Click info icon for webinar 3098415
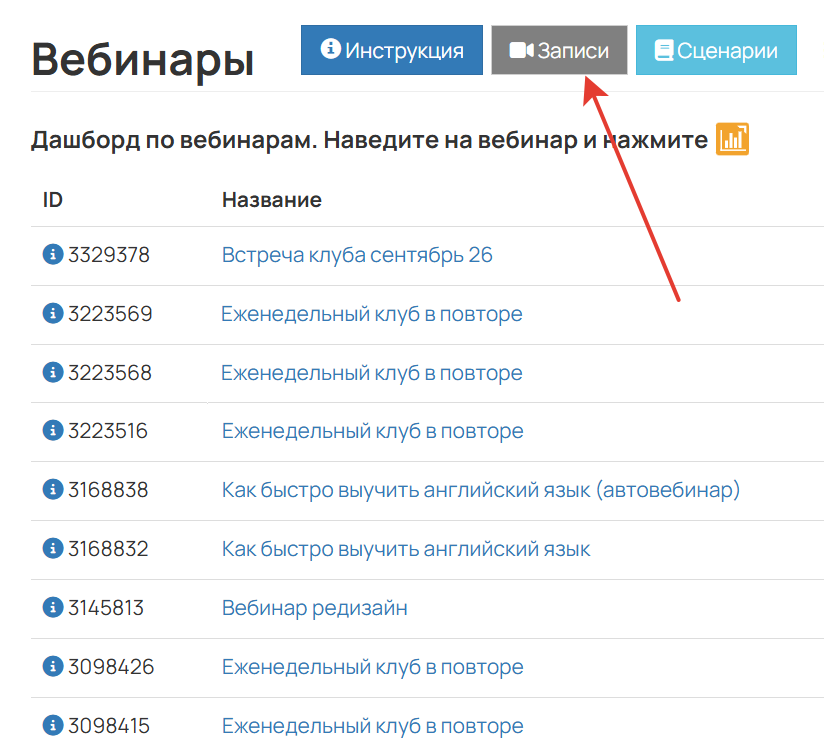 coord(53,725)
